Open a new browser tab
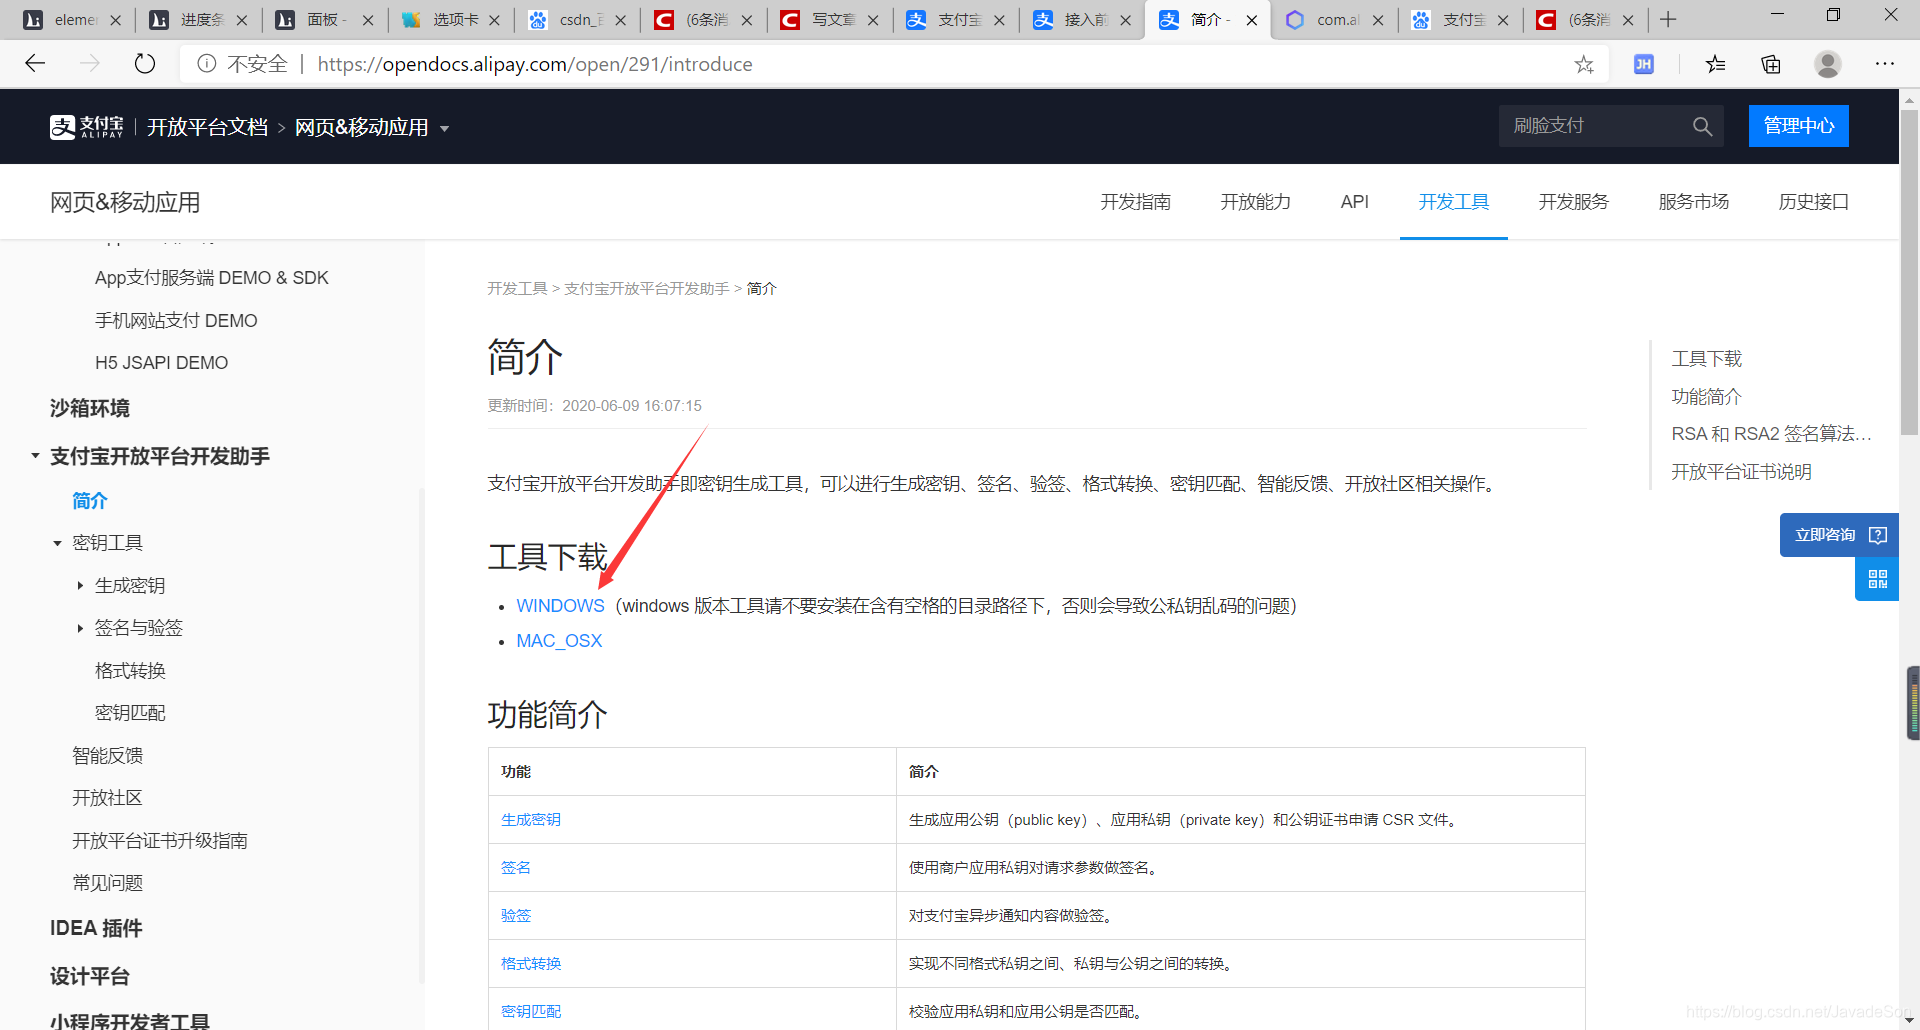Screen dimensions: 1920x1030 point(1668,19)
